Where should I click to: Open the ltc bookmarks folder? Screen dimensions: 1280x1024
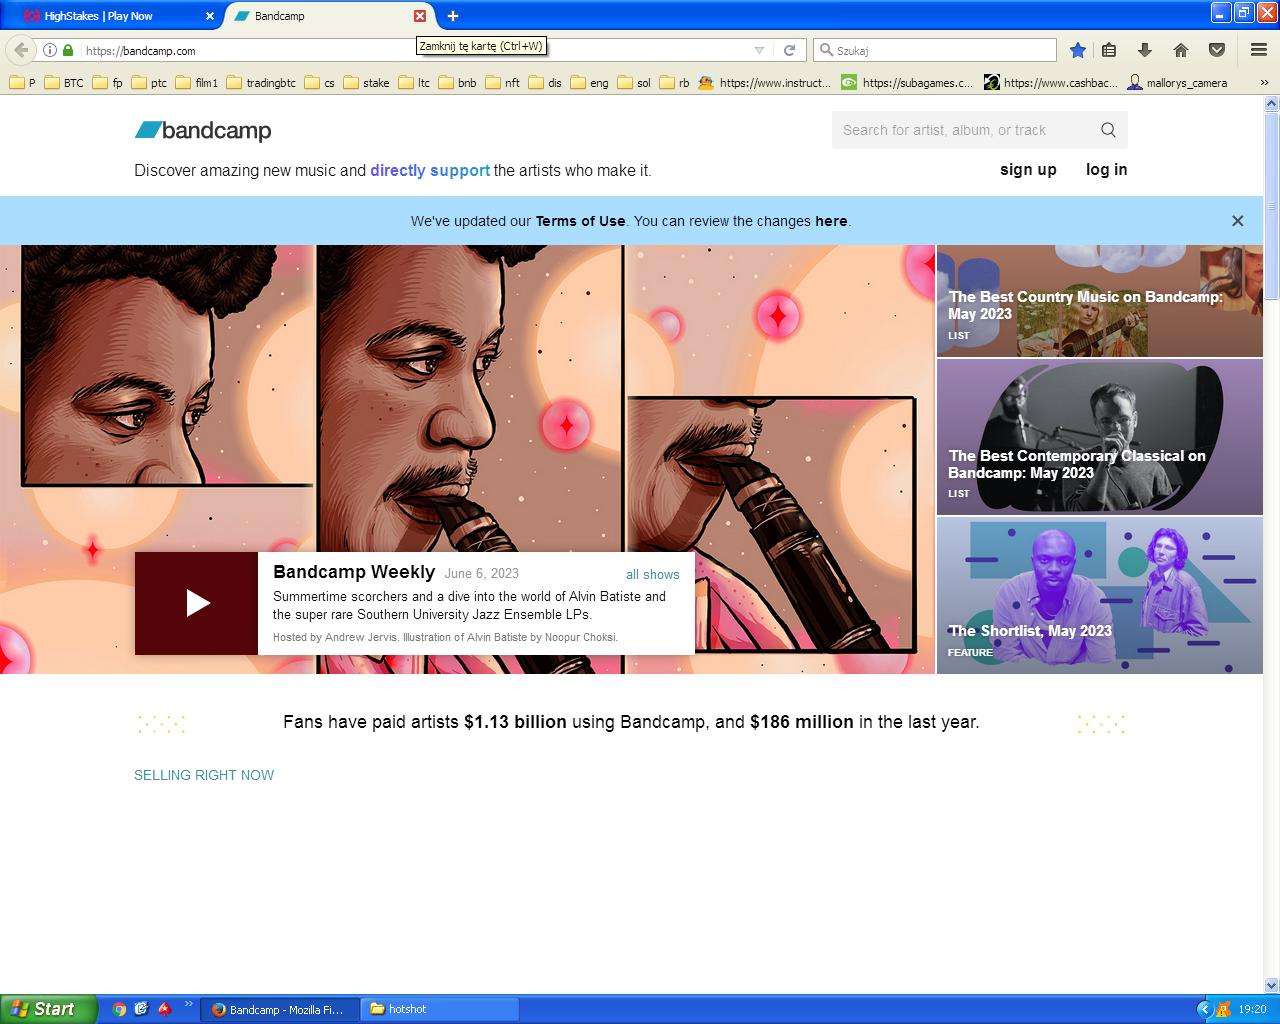414,83
